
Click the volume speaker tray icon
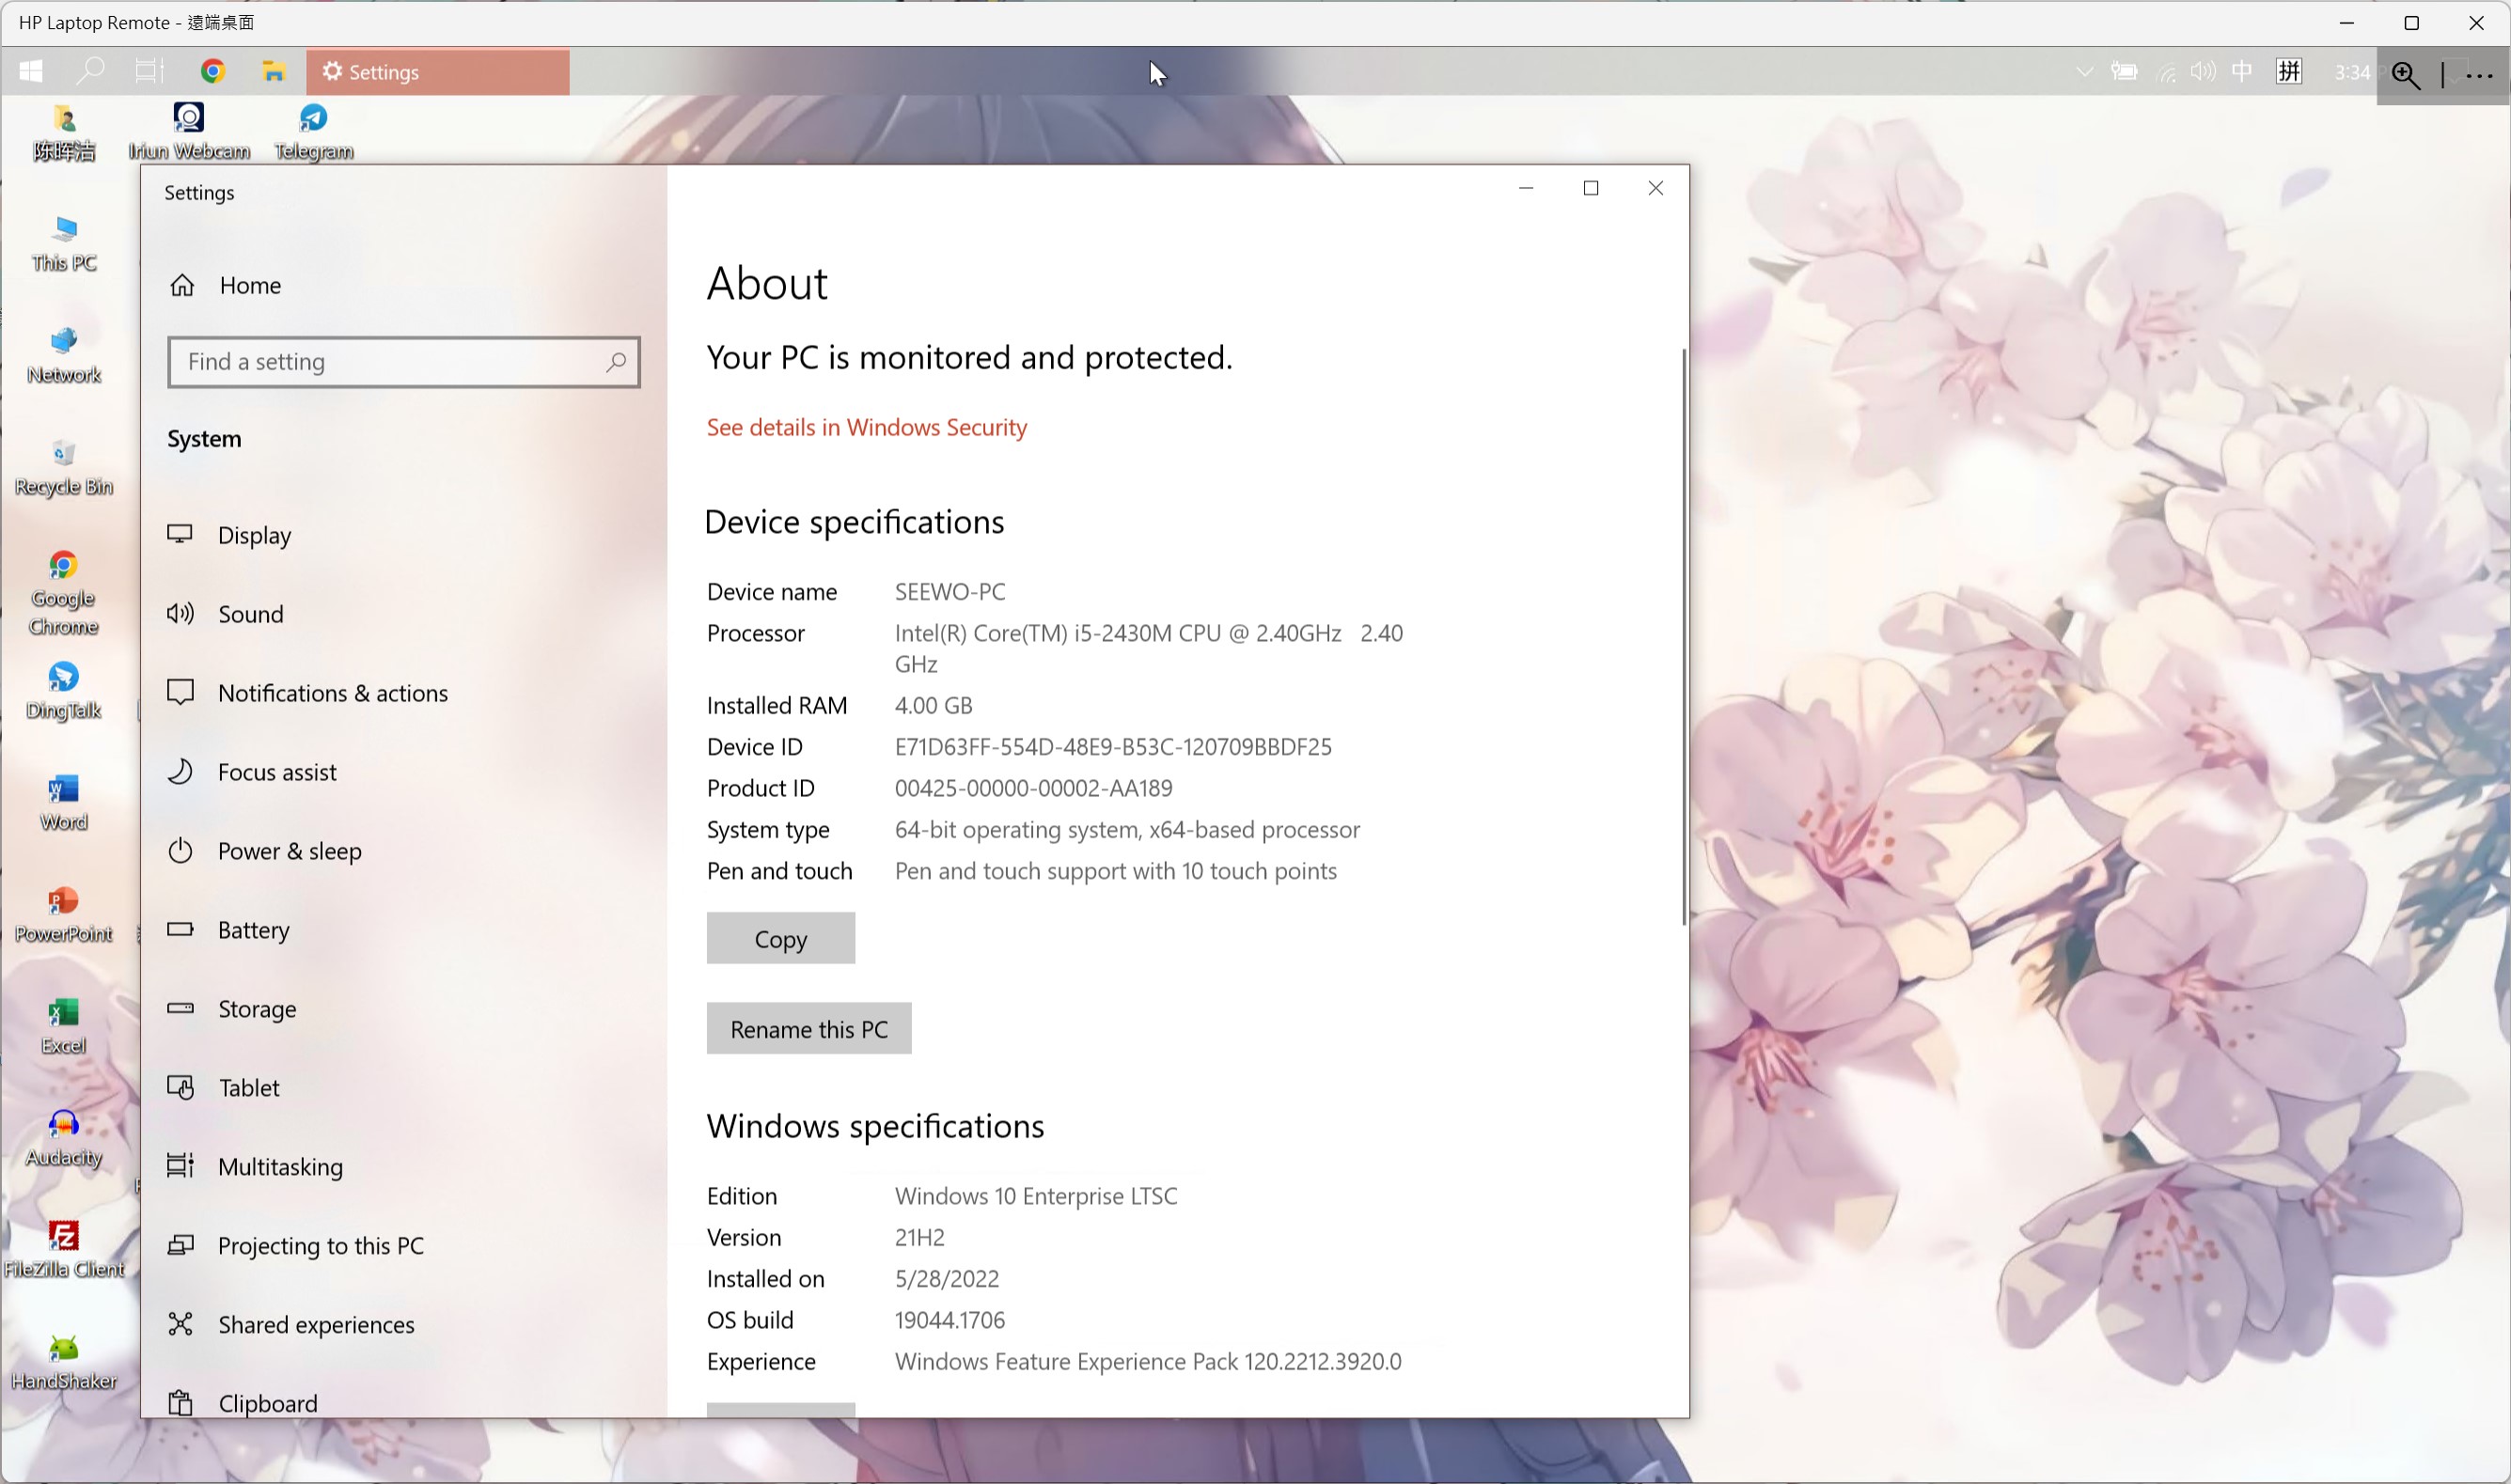click(2203, 72)
